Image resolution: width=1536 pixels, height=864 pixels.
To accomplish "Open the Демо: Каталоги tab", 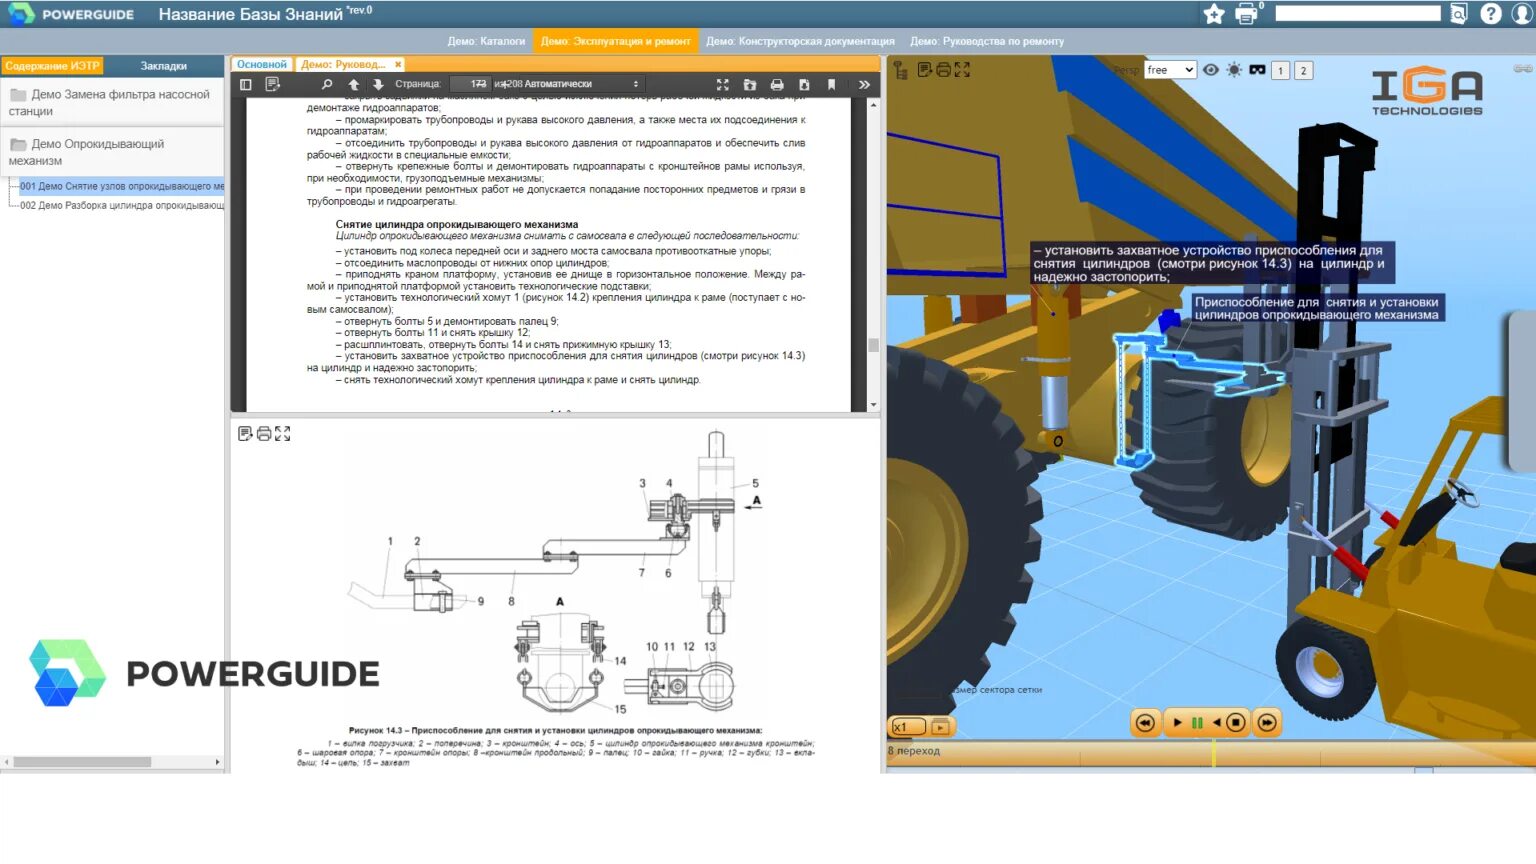I will coord(486,41).
